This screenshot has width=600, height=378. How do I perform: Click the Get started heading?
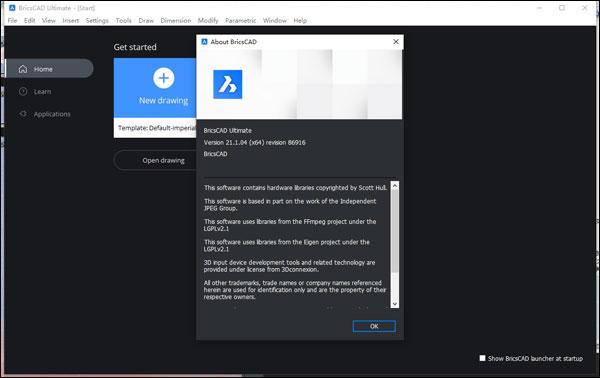(x=135, y=47)
